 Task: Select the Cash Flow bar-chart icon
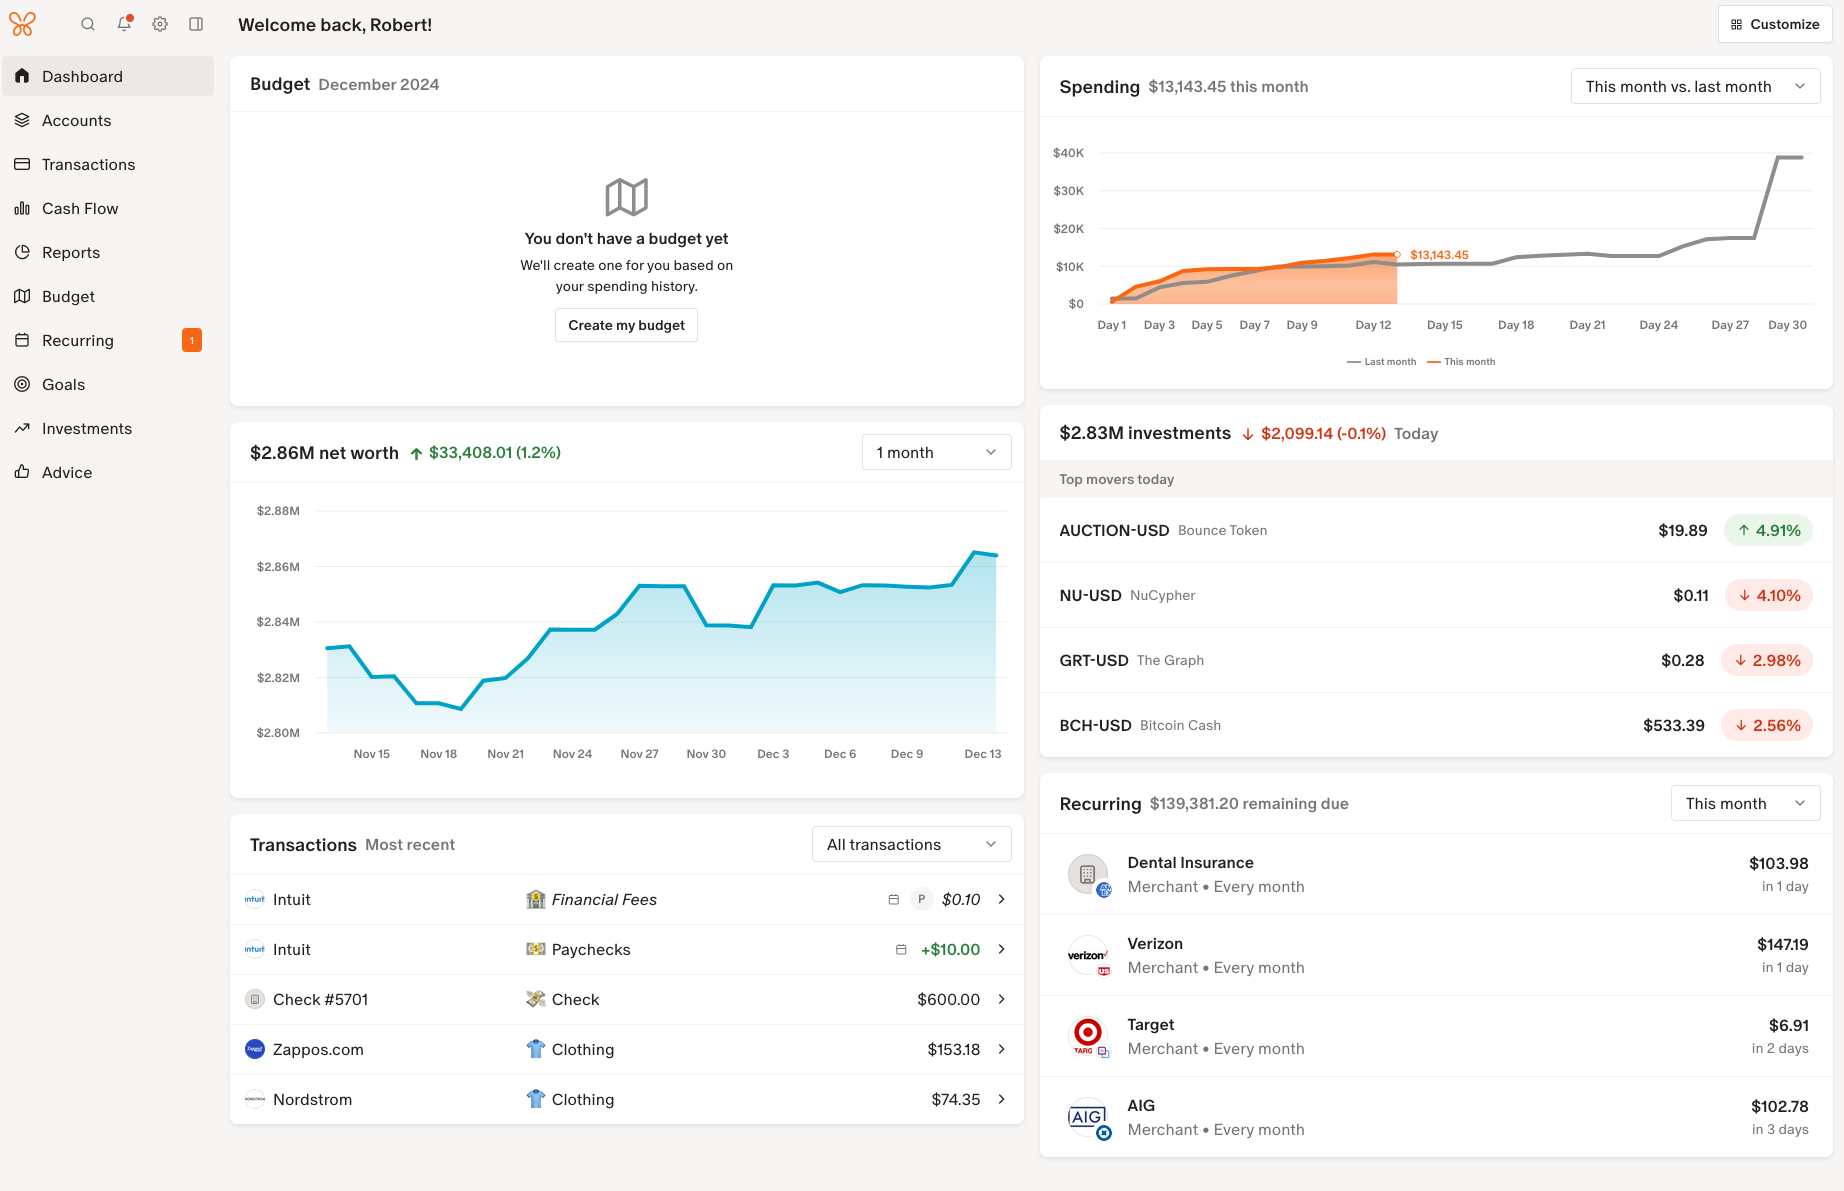tap(22, 208)
